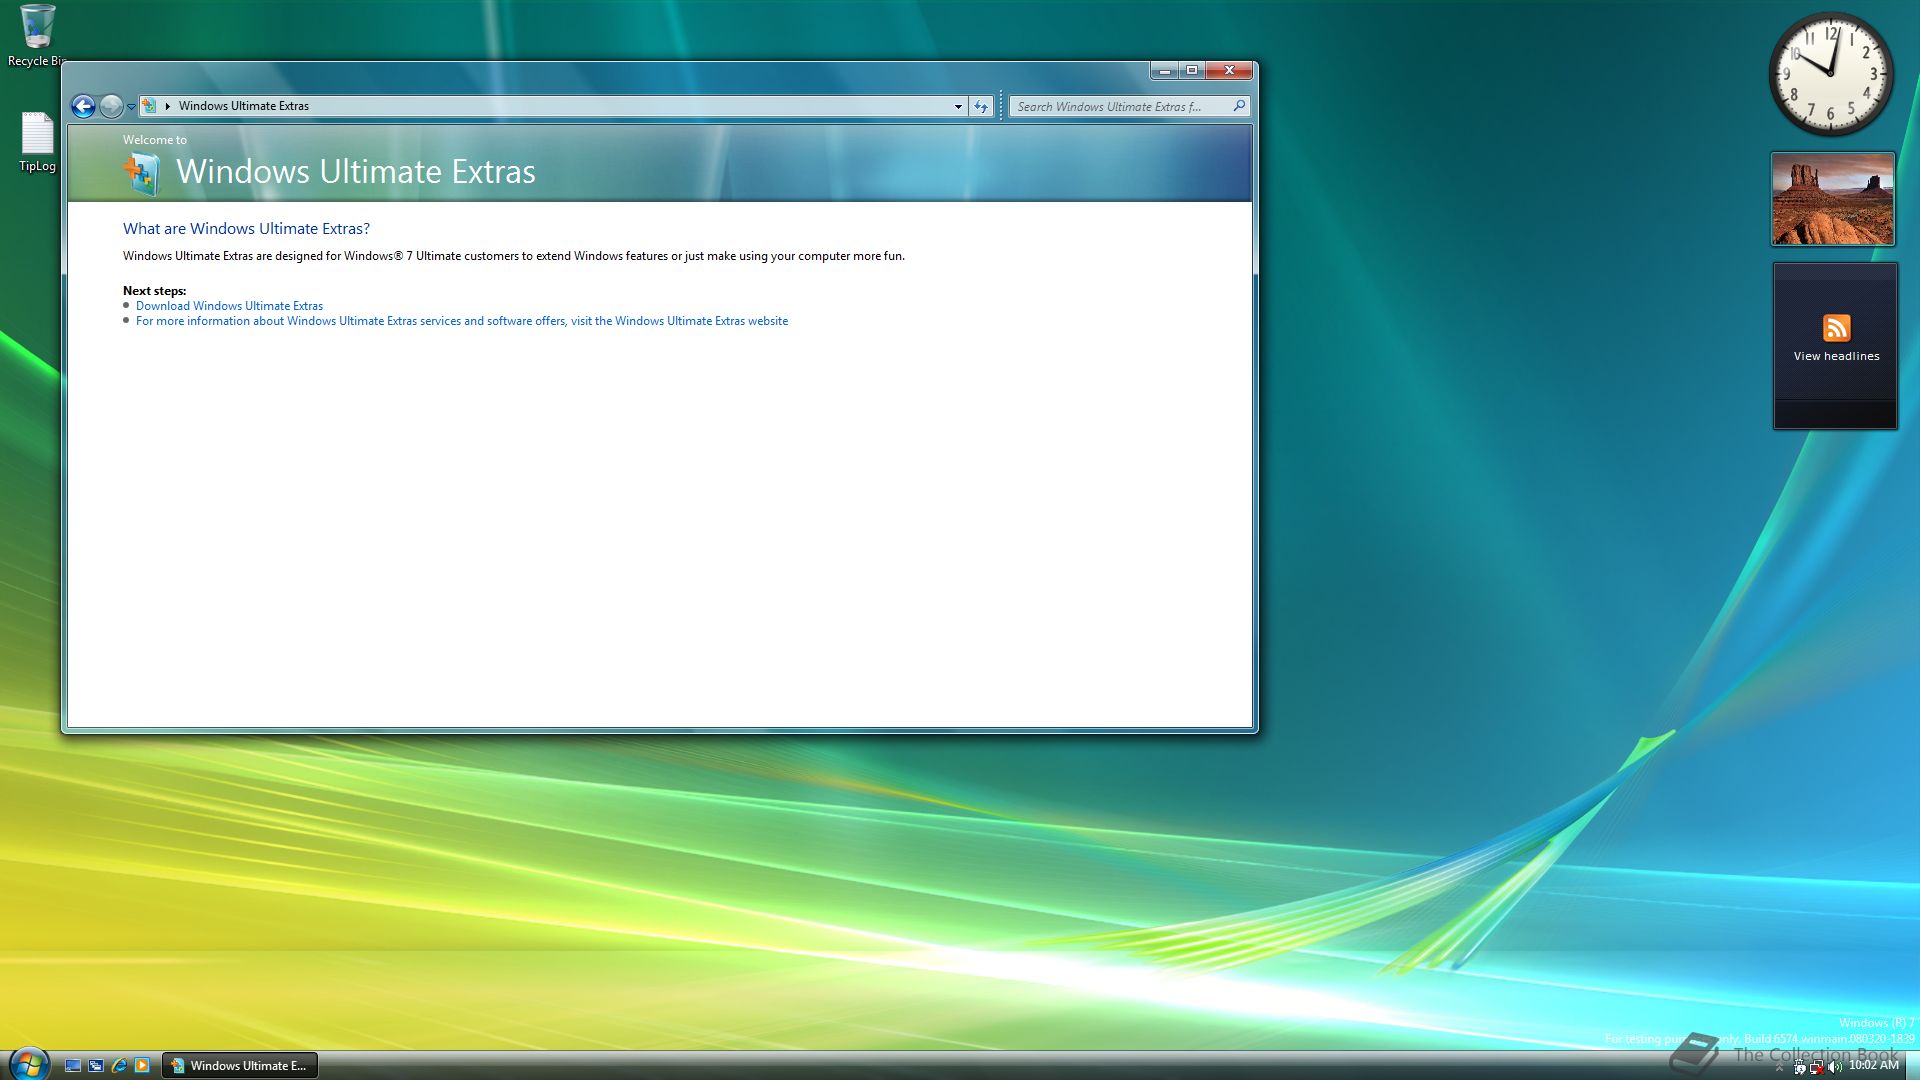Open the address bar history dropdown

[x=958, y=106]
